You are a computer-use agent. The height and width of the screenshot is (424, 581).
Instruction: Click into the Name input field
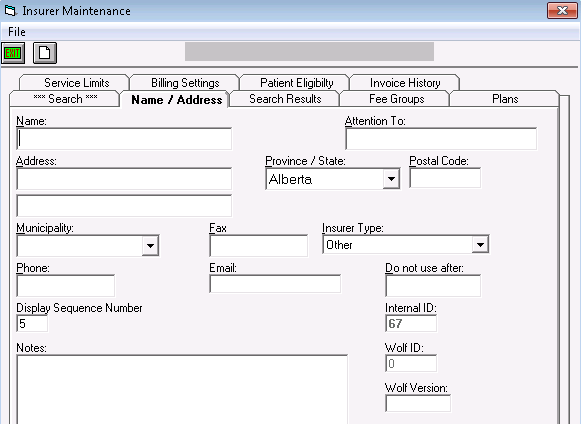(x=124, y=139)
